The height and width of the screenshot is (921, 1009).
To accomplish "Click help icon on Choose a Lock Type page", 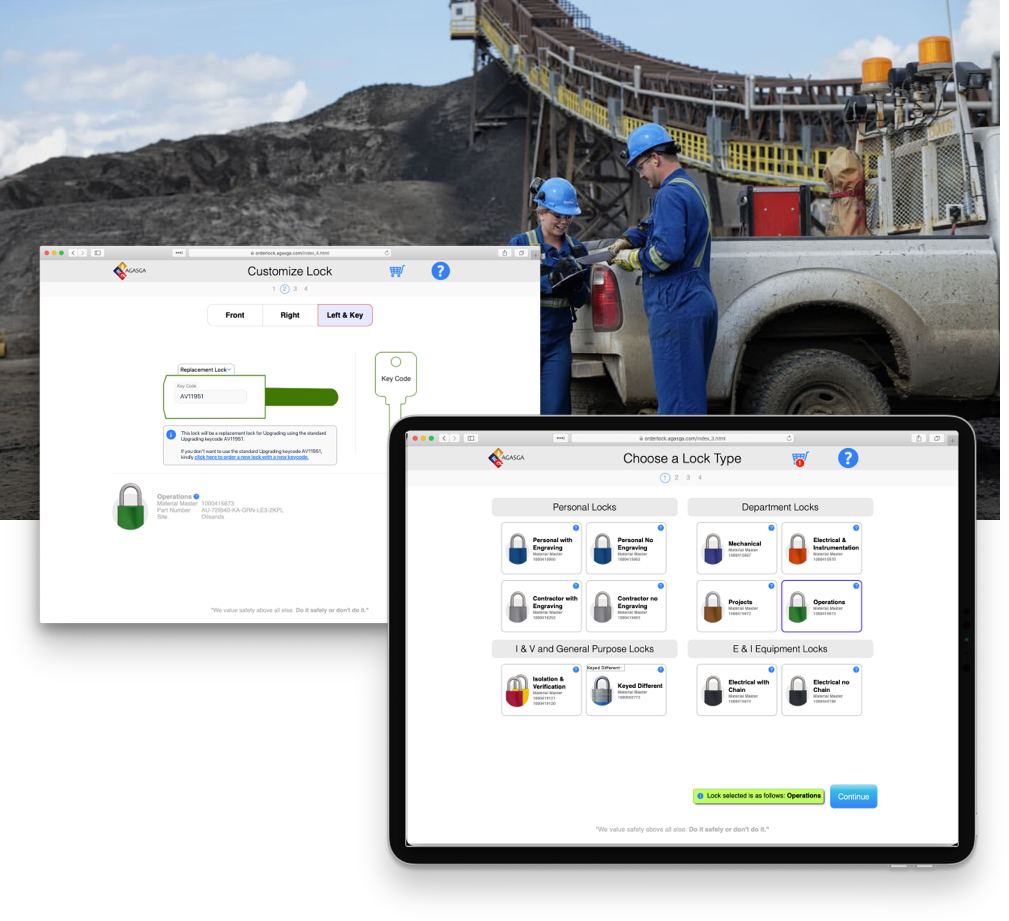I will click(847, 458).
